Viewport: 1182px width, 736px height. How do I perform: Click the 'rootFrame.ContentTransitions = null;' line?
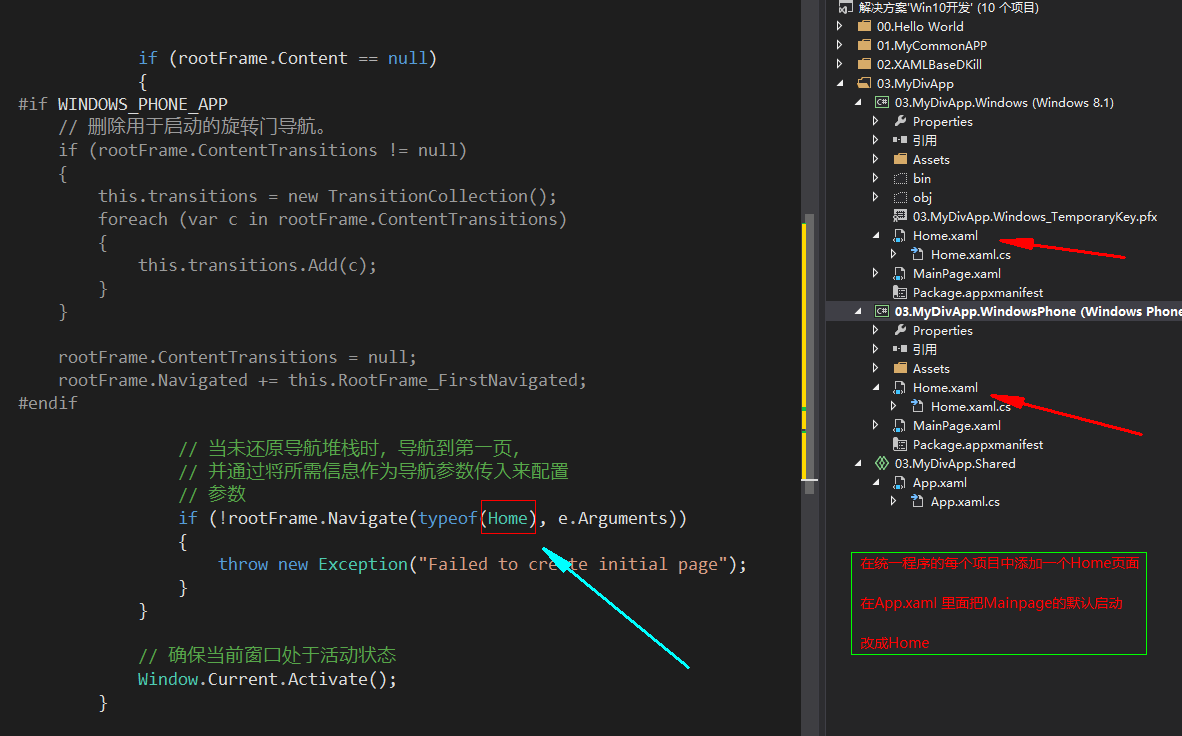point(237,357)
